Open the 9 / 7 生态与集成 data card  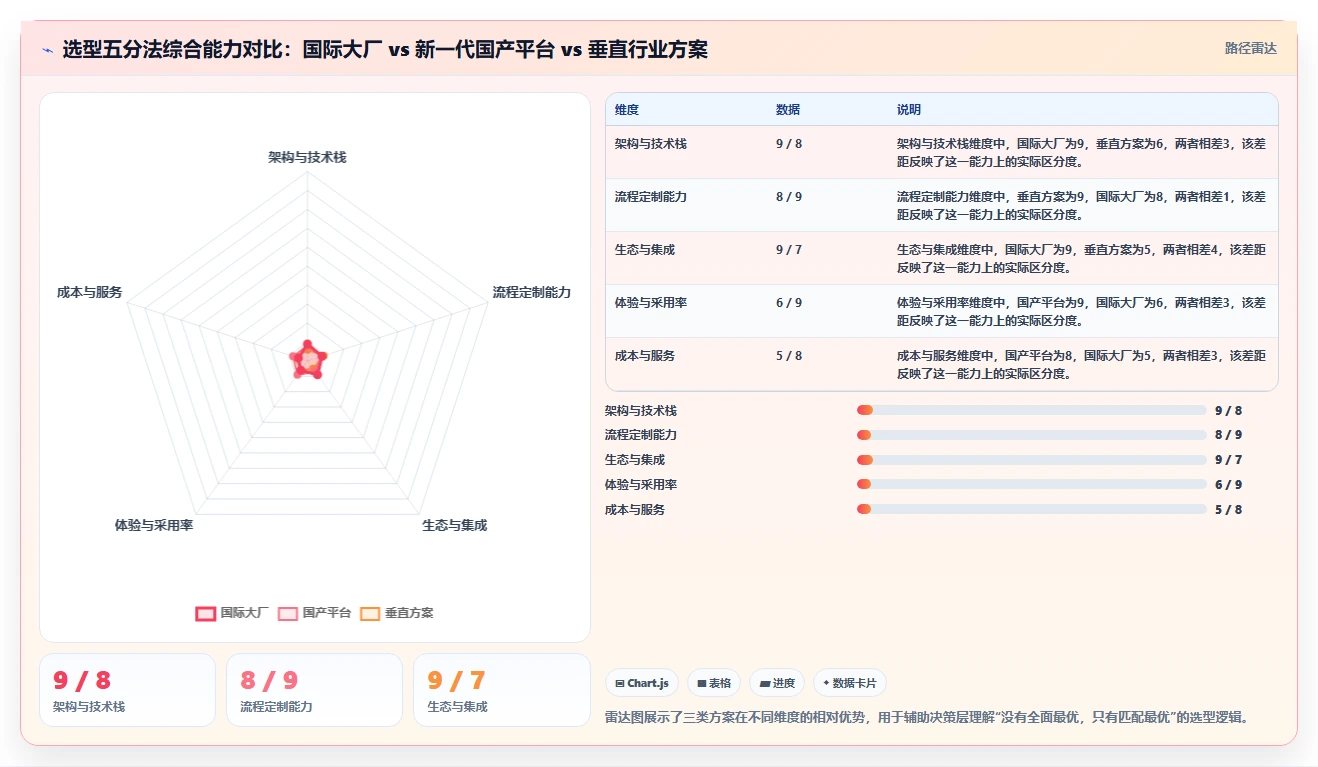(x=501, y=690)
